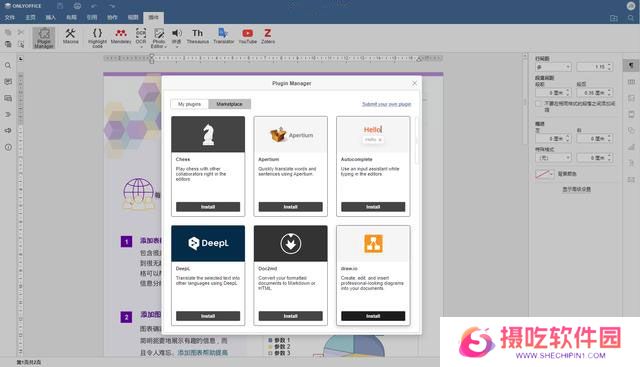The image size is (640, 367).
Task: Open table settings icon in right sidebar
Action: pyautogui.click(x=631, y=82)
